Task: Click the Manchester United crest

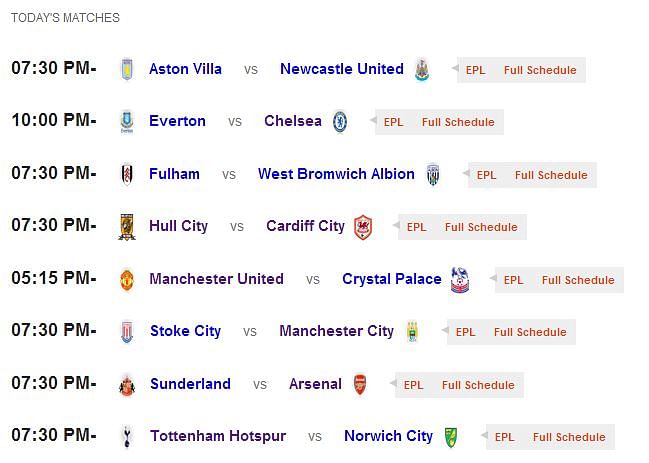Action: click(127, 279)
